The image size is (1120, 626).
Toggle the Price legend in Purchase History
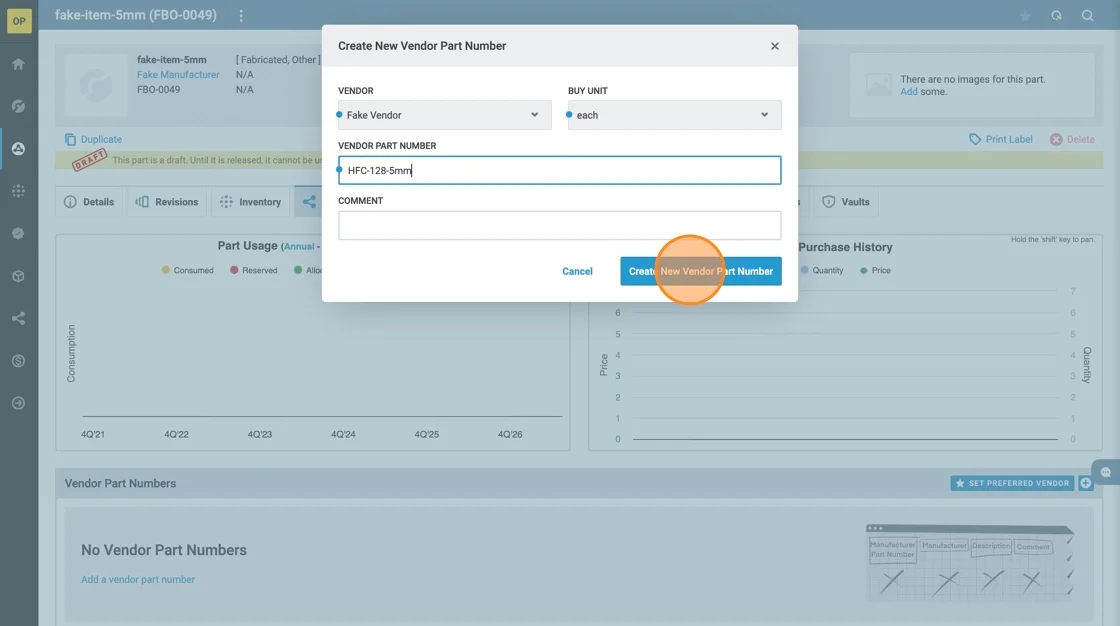[x=874, y=270]
